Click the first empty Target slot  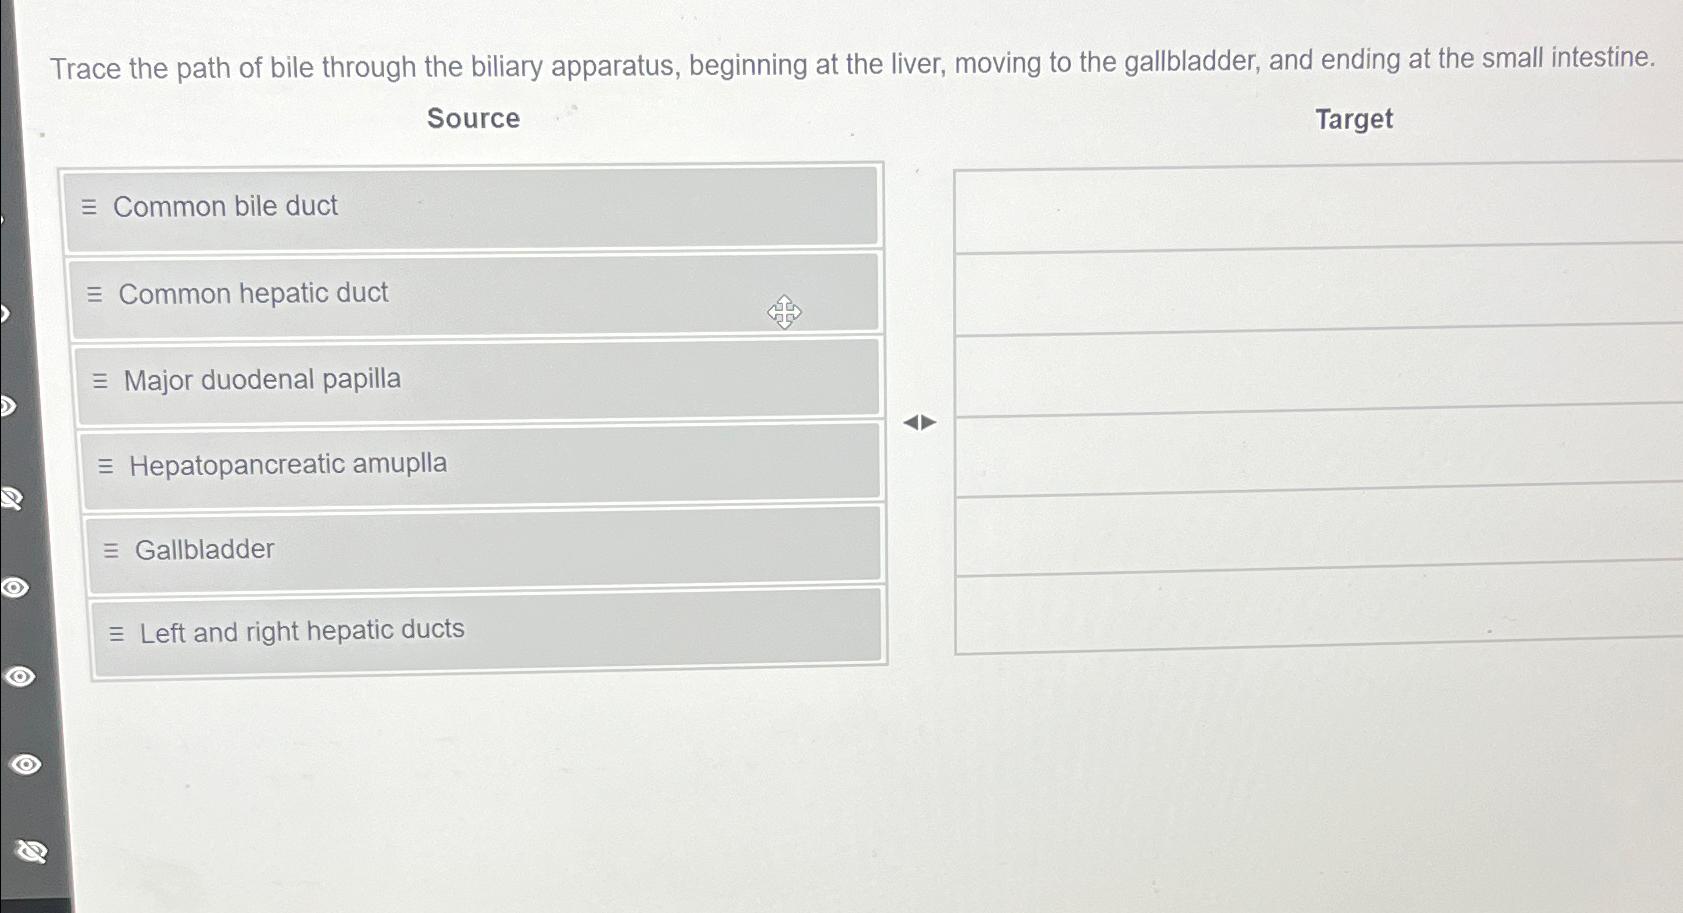coord(1318,208)
